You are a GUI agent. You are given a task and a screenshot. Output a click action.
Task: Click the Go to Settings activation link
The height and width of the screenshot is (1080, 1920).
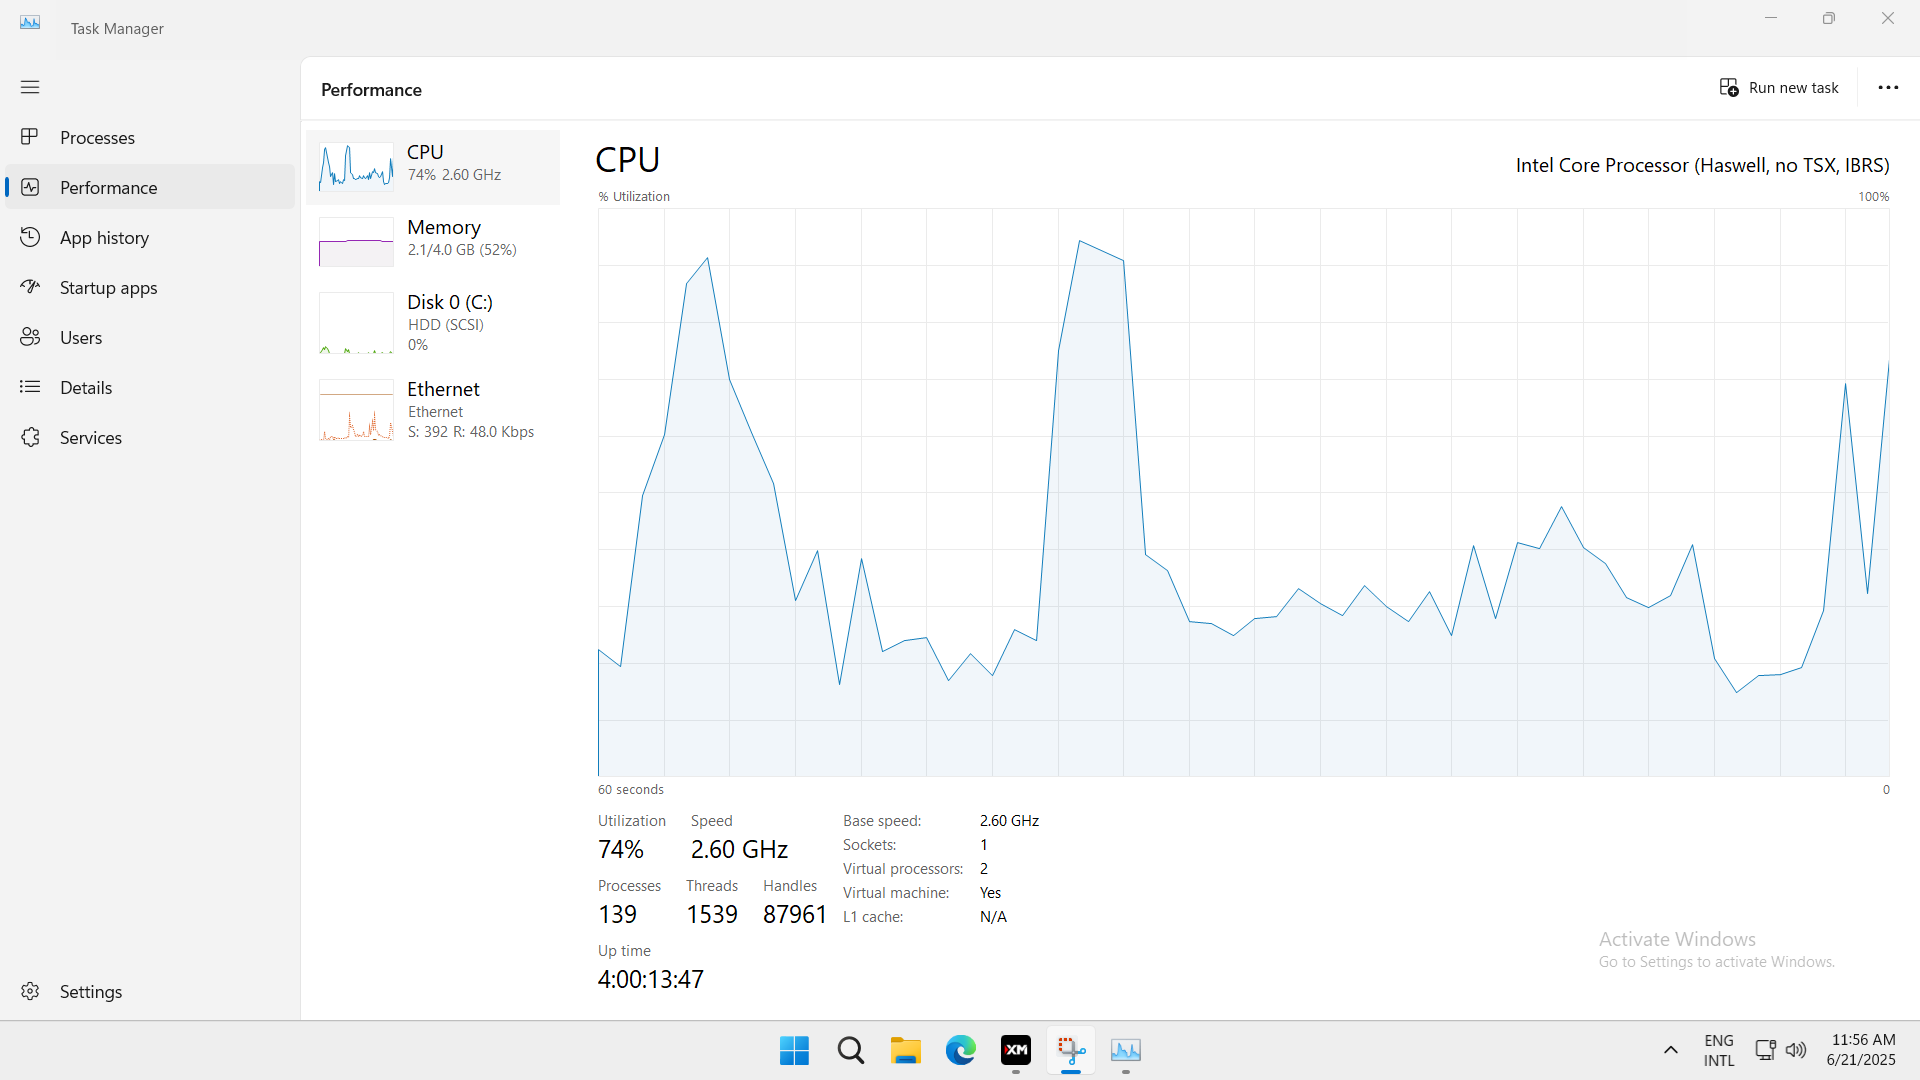(x=1716, y=961)
